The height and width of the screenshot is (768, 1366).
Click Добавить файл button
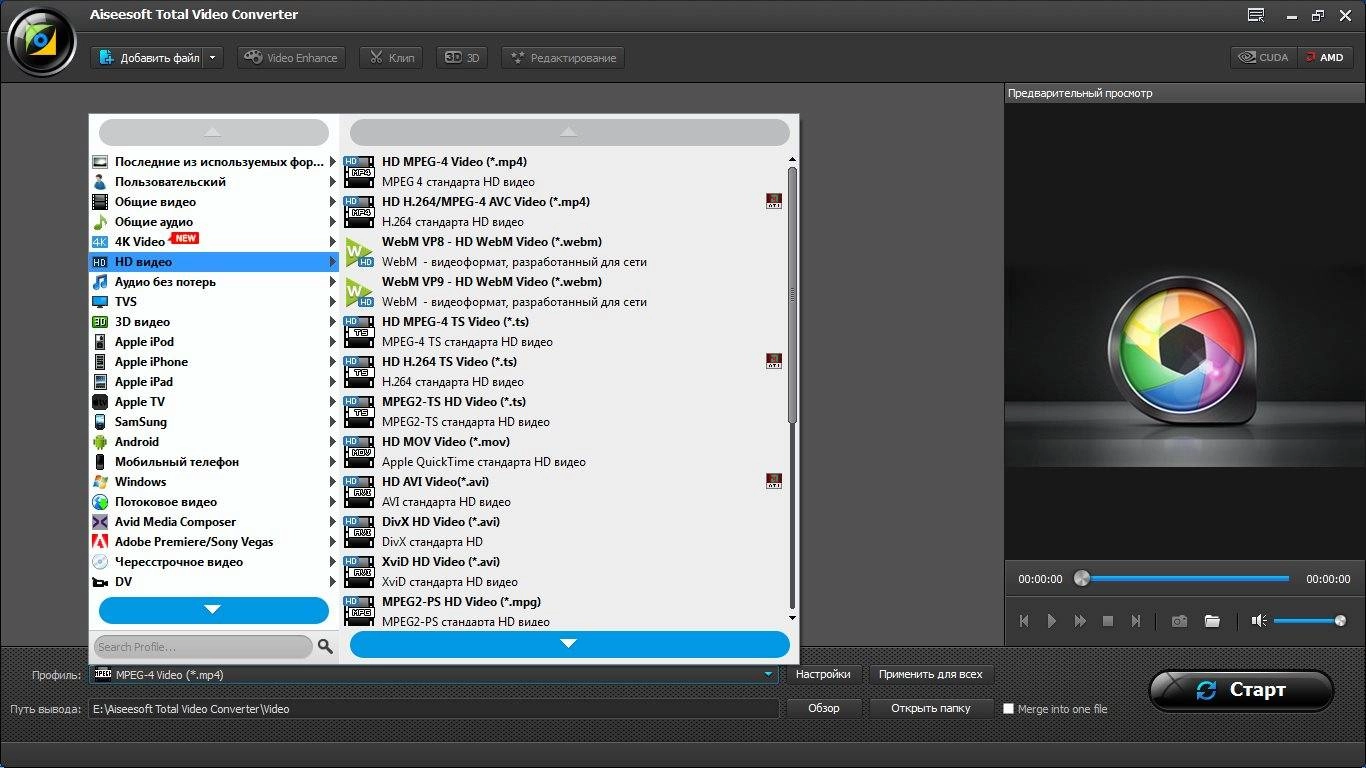pos(148,58)
